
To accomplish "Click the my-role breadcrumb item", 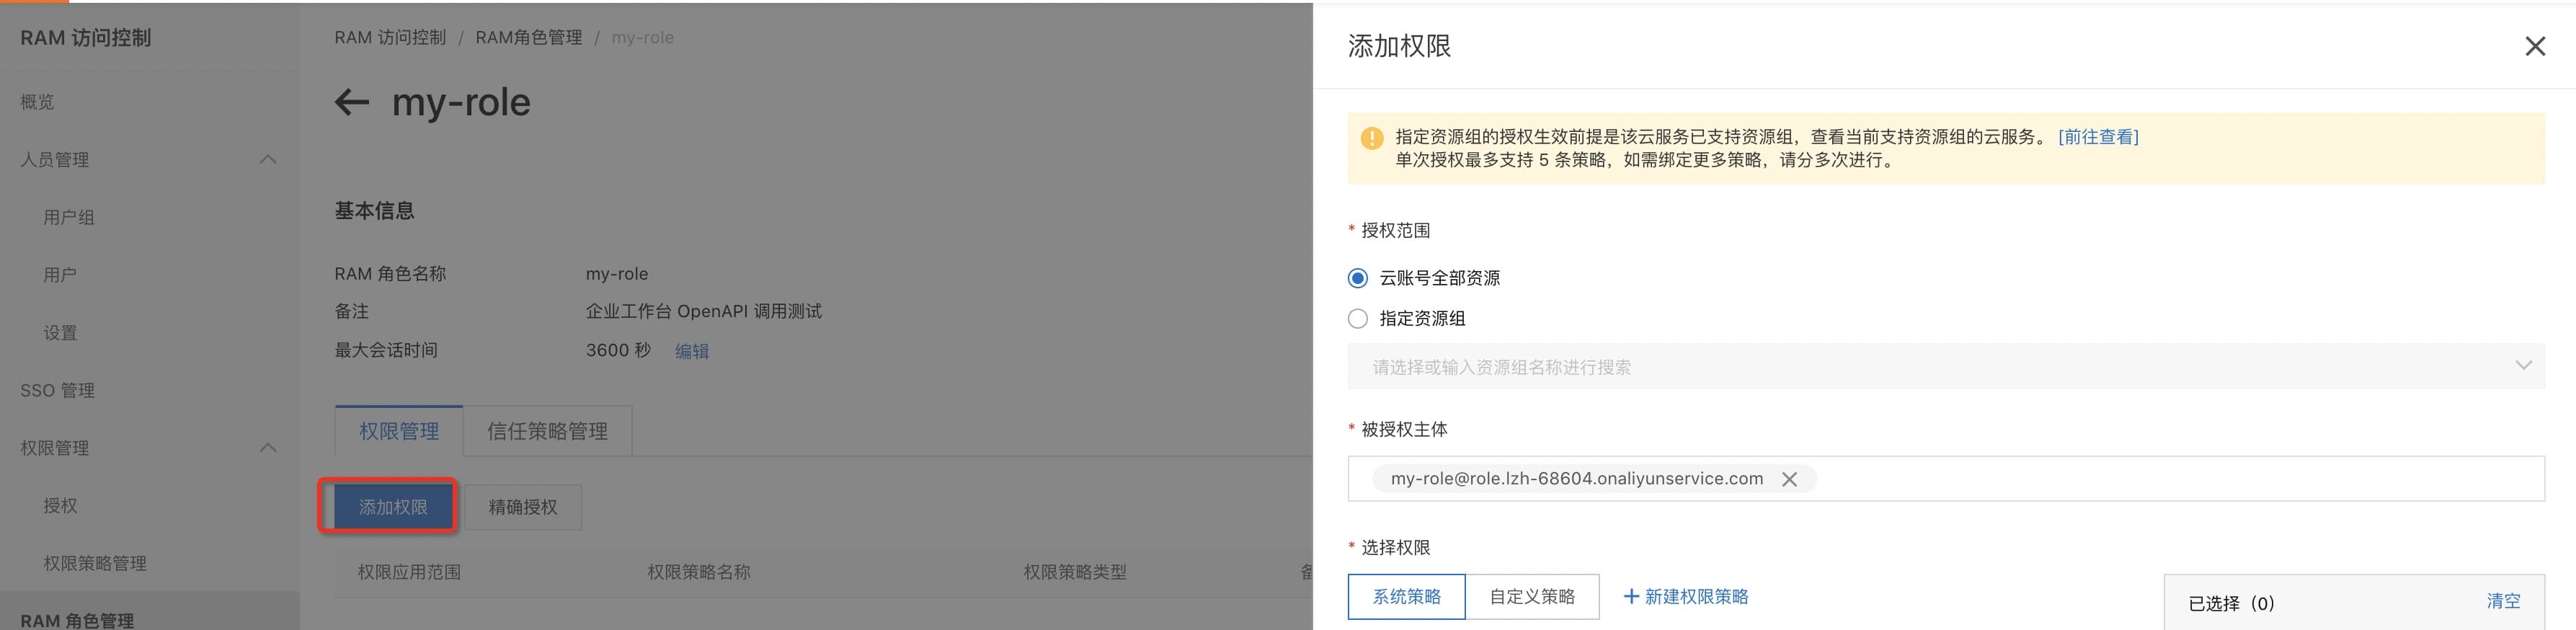I will tap(643, 37).
